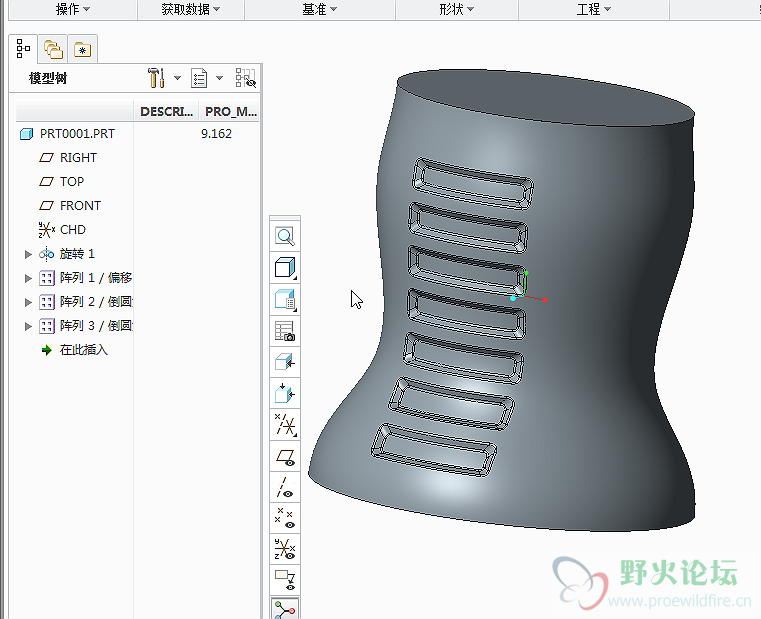This screenshot has height=619, width=761.
Task: Select the RIGHT datum plane
Action: click(x=78, y=157)
